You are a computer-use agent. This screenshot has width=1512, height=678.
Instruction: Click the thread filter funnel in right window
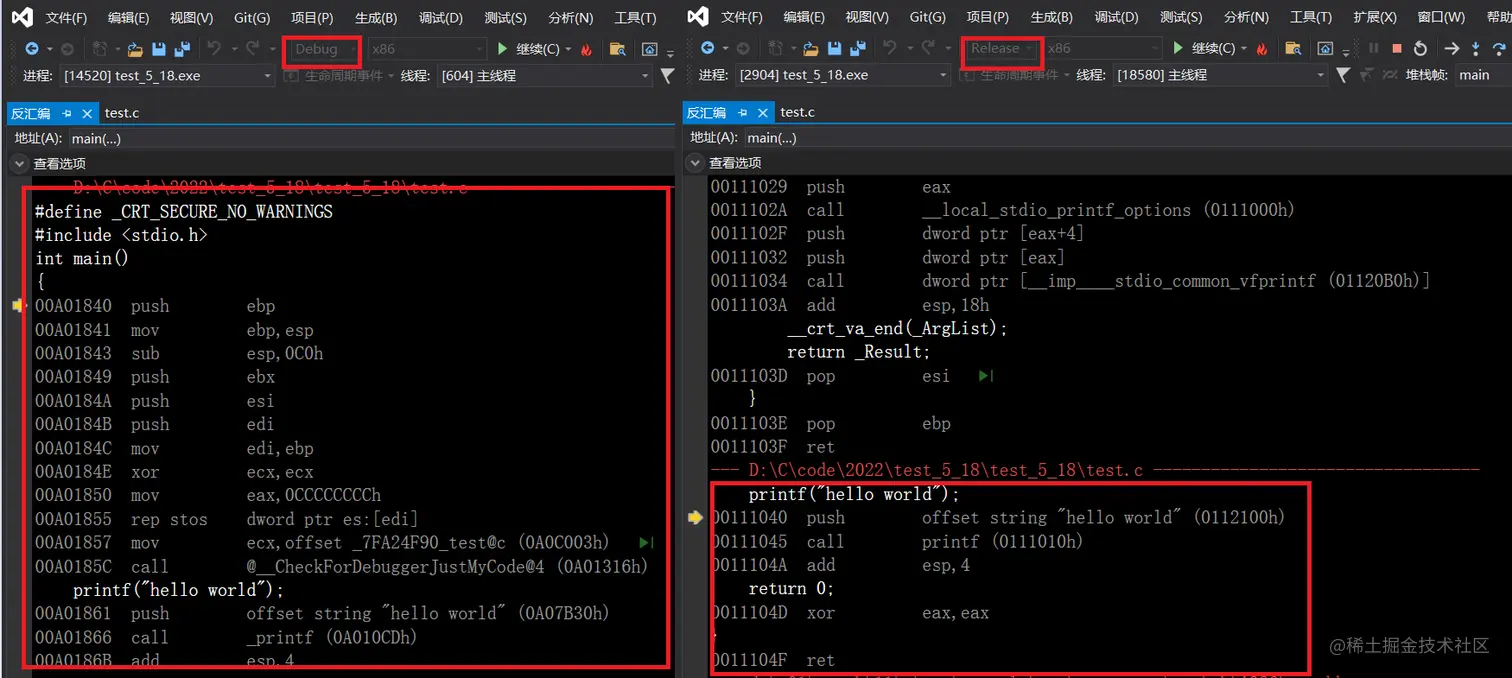click(1343, 75)
